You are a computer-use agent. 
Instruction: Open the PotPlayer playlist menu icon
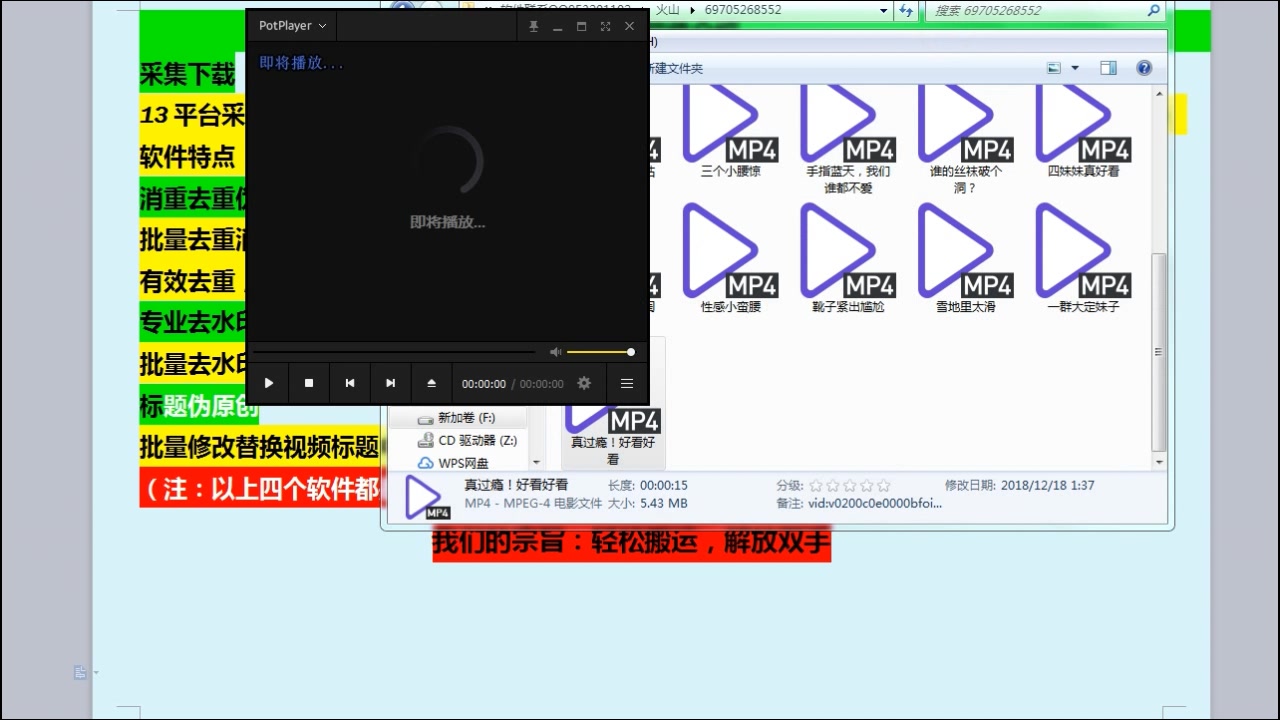tap(627, 383)
